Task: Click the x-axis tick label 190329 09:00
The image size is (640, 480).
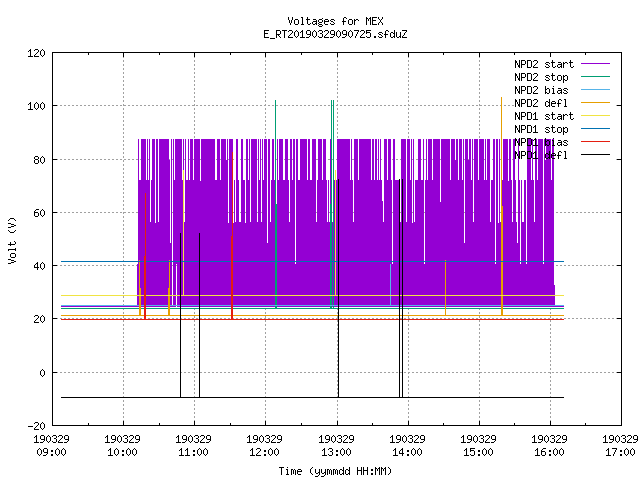Action: click(51, 446)
